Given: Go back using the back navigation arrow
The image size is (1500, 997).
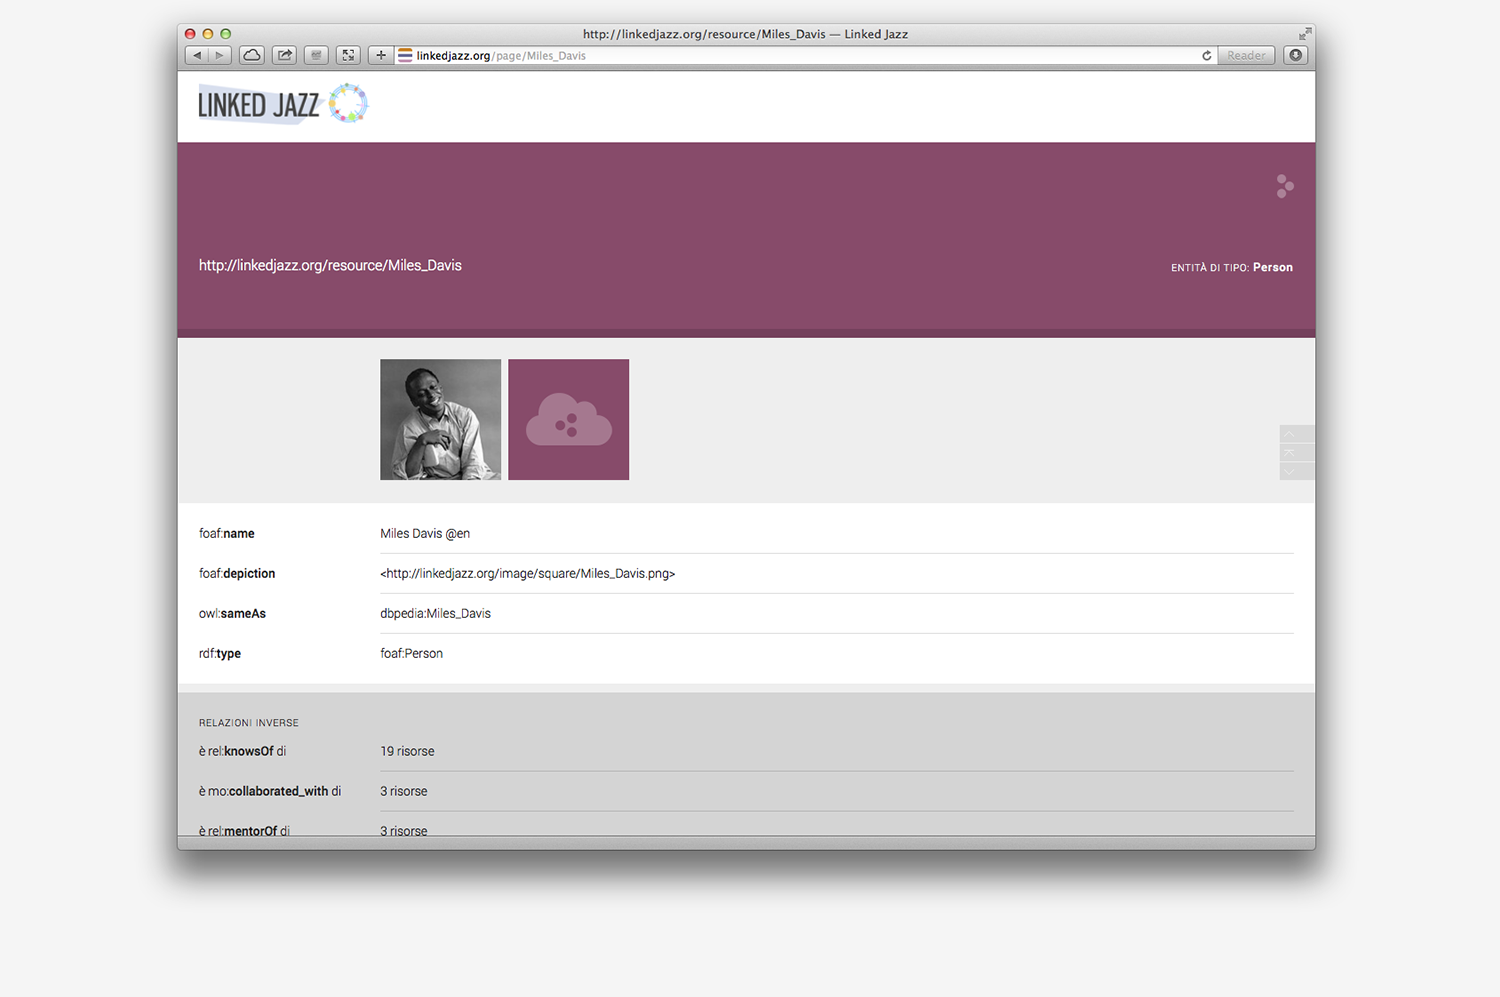Looking at the screenshot, I should click(x=197, y=55).
